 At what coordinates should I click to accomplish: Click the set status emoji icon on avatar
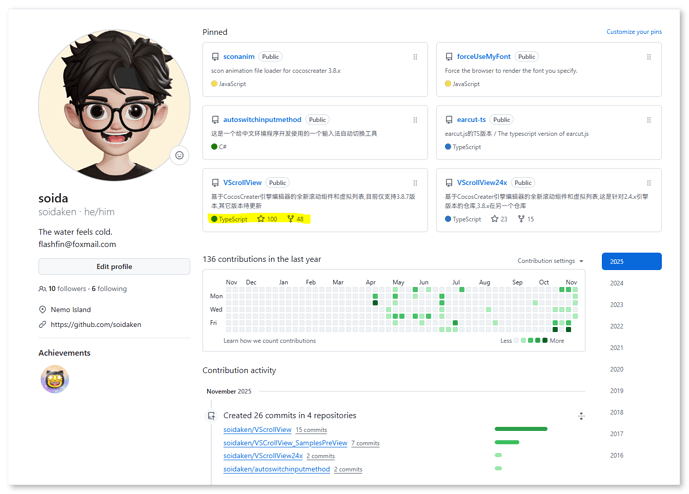pos(179,155)
